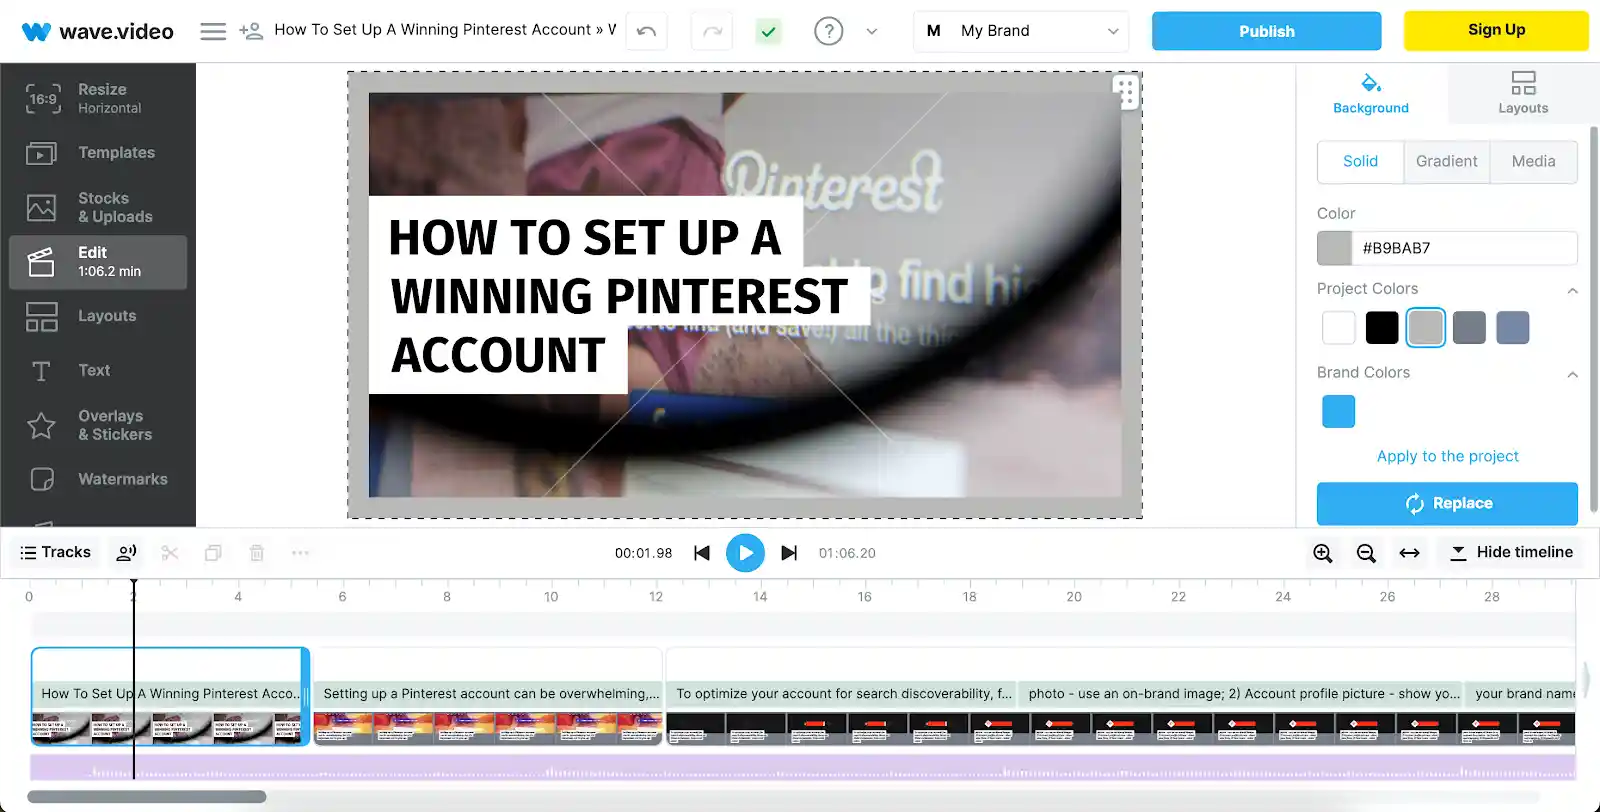This screenshot has width=1600, height=812.
Task: Zoom in on the timeline
Action: pos(1322,553)
